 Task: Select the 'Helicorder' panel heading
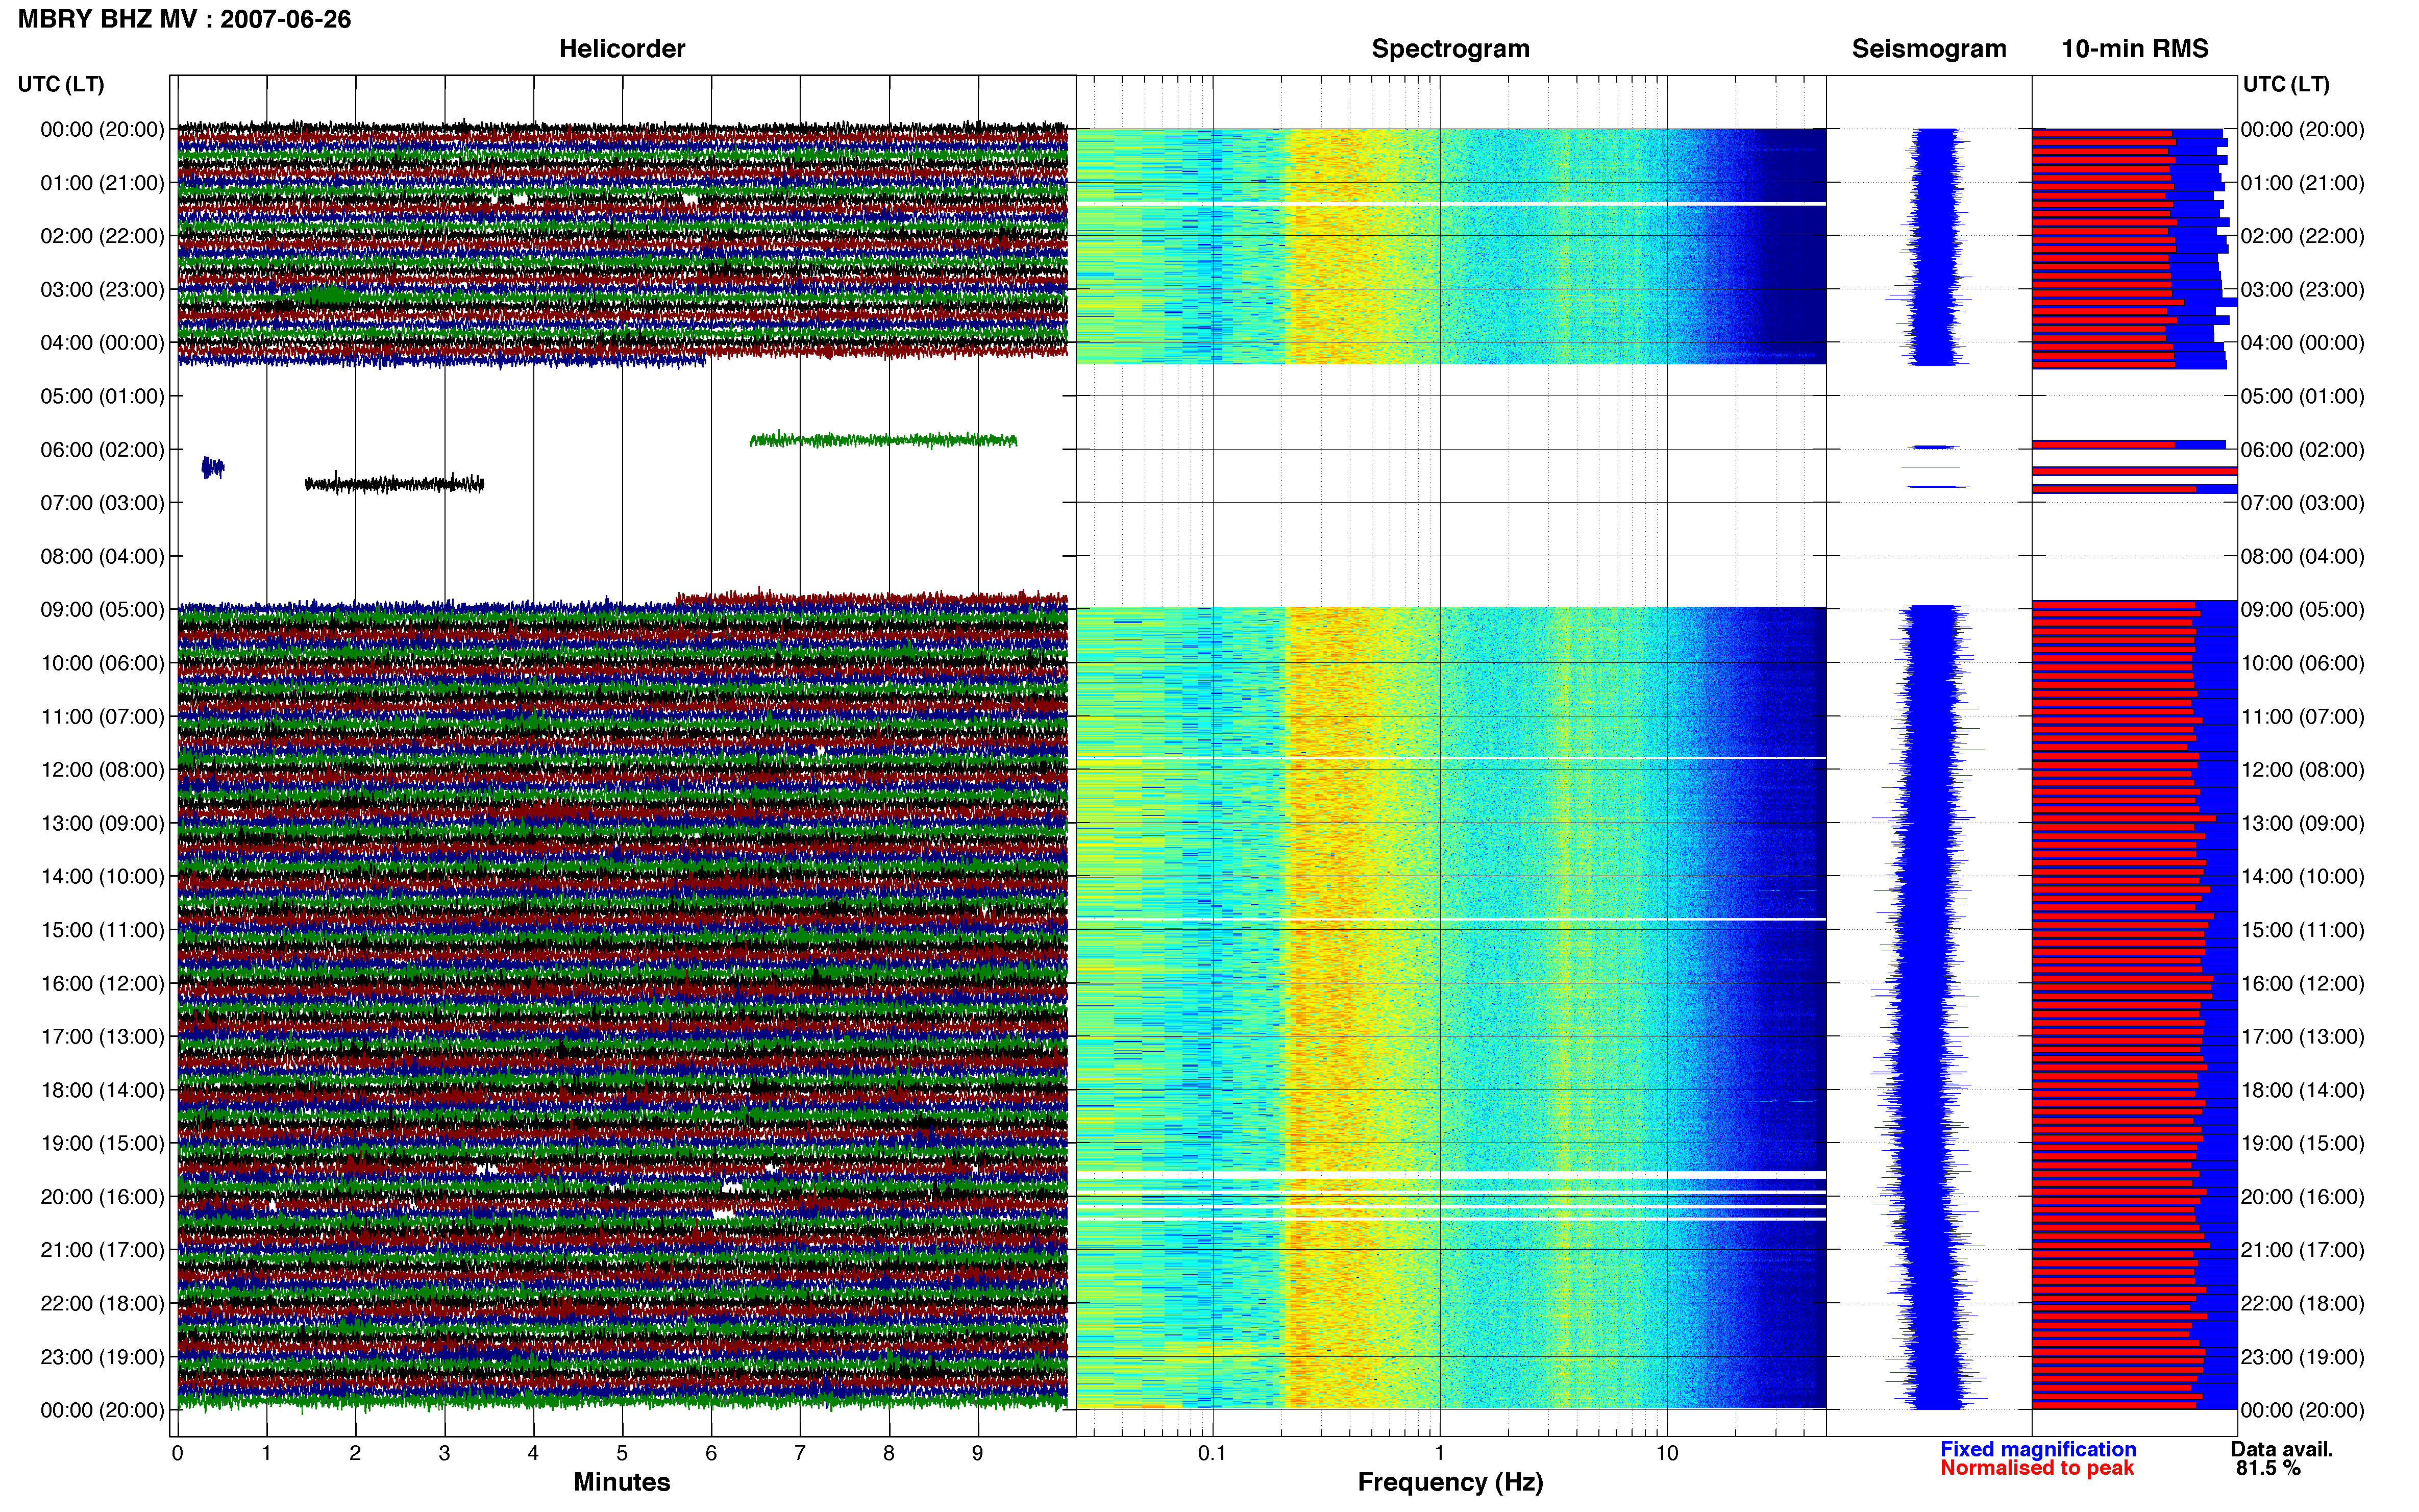622,49
